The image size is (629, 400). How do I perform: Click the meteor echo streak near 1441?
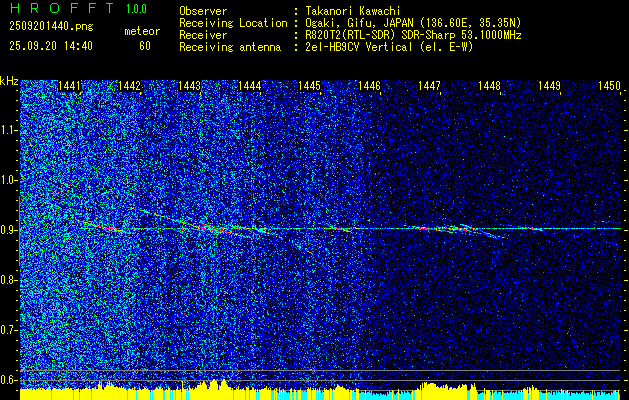point(103,227)
